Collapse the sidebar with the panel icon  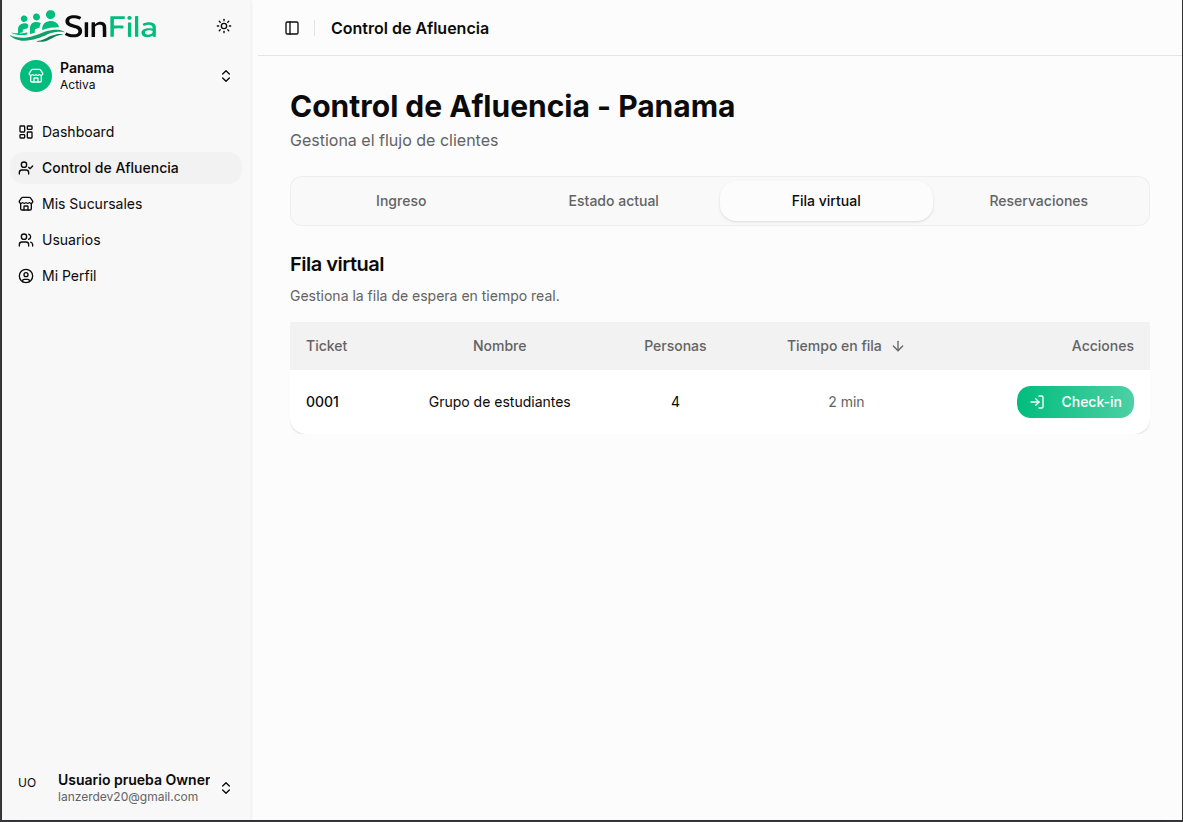(291, 28)
